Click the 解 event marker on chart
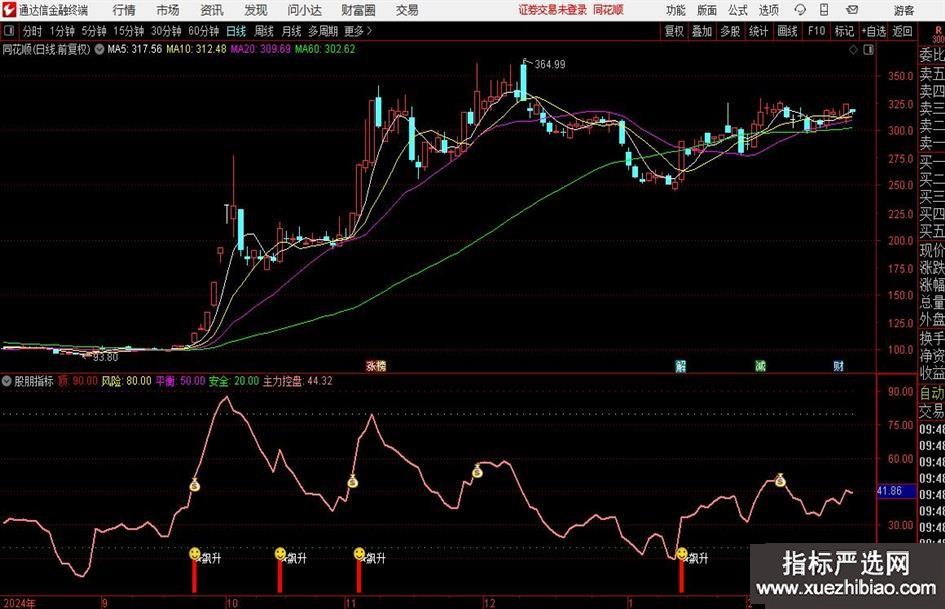The width and height of the screenshot is (945, 609). point(680,365)
